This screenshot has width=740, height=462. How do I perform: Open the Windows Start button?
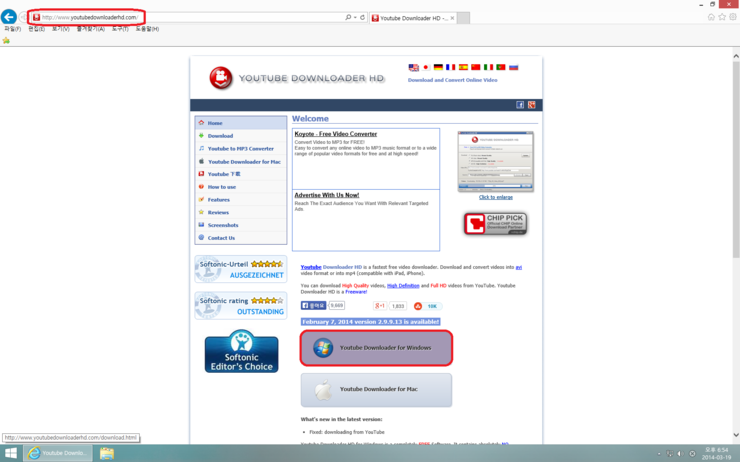tap(10, 454)
